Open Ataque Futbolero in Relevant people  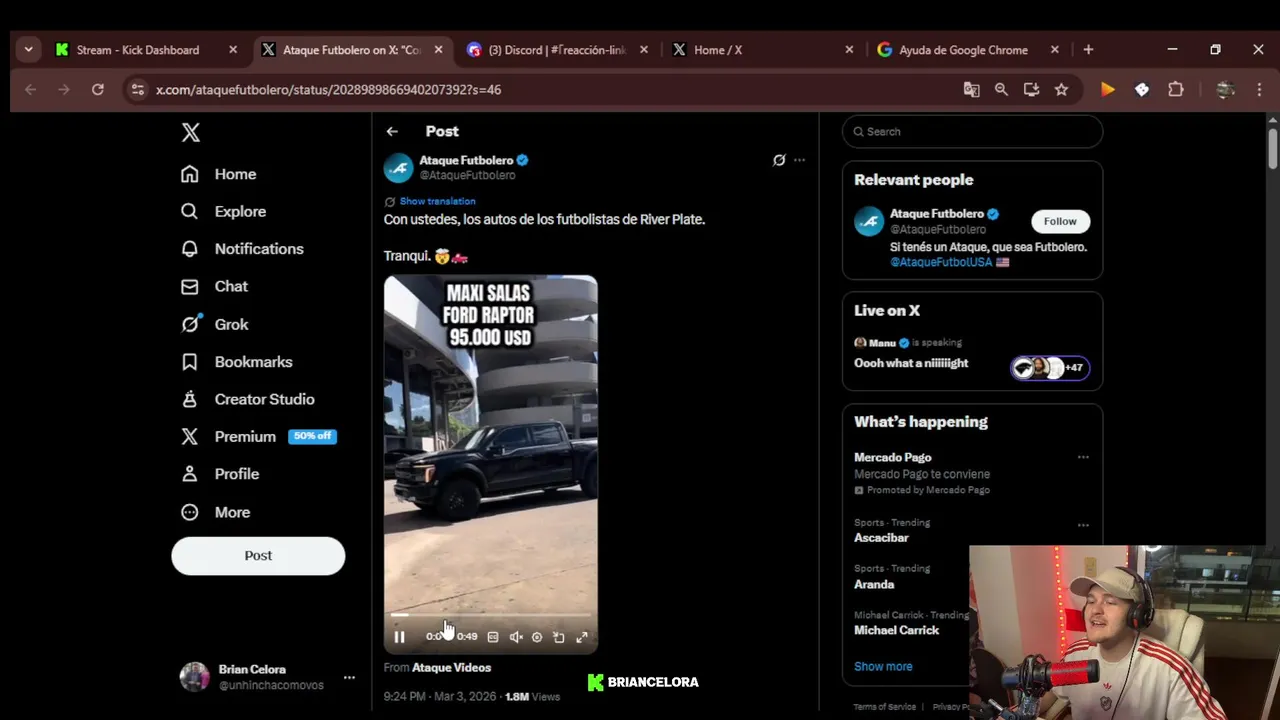tap(937, 213)
